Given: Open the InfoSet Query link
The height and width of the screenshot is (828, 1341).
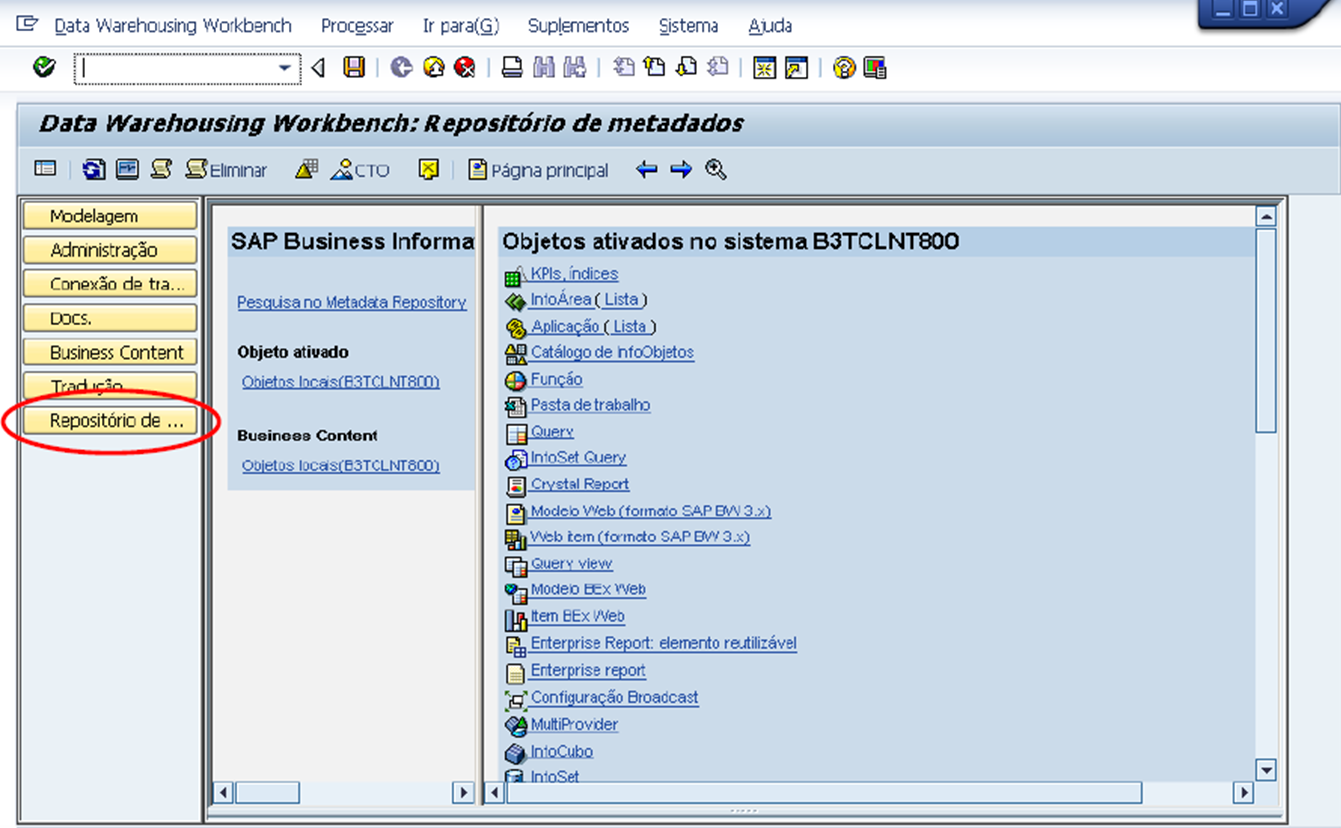Looking at the screenshot, I should [x=578, y=457].
